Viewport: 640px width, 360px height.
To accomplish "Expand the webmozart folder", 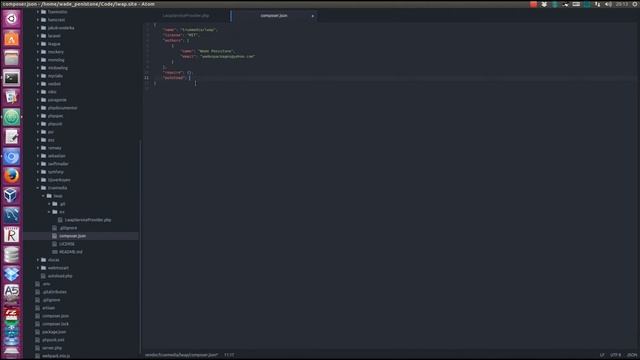I will [x=38, y=268].
